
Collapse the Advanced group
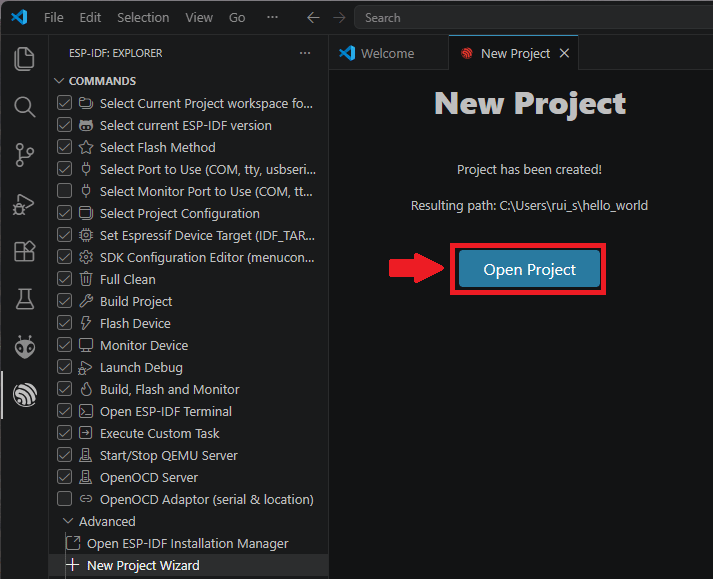(x=68, y=521)
